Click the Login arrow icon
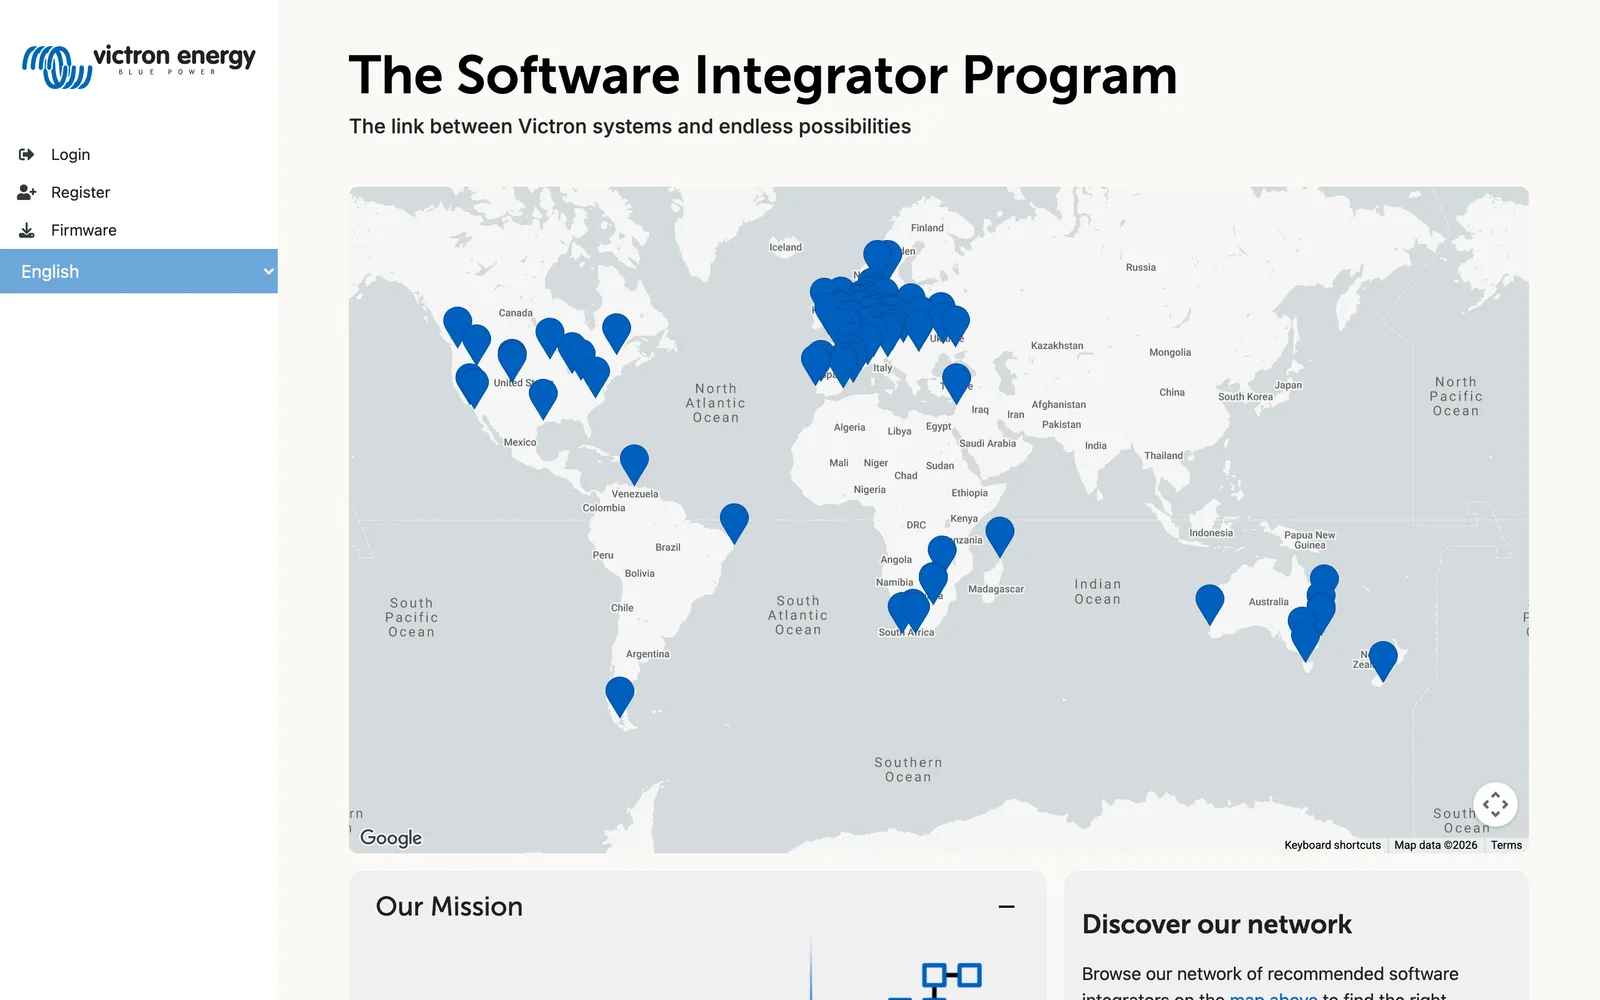Viewport: 1600px width, 1000px height. [27, 154]
